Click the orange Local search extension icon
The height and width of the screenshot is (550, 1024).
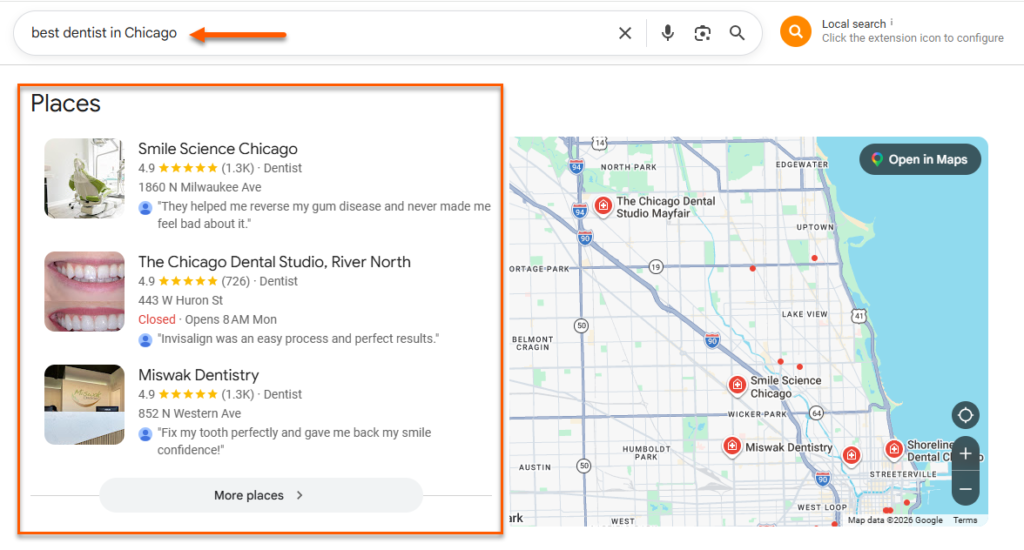[795, 31]
